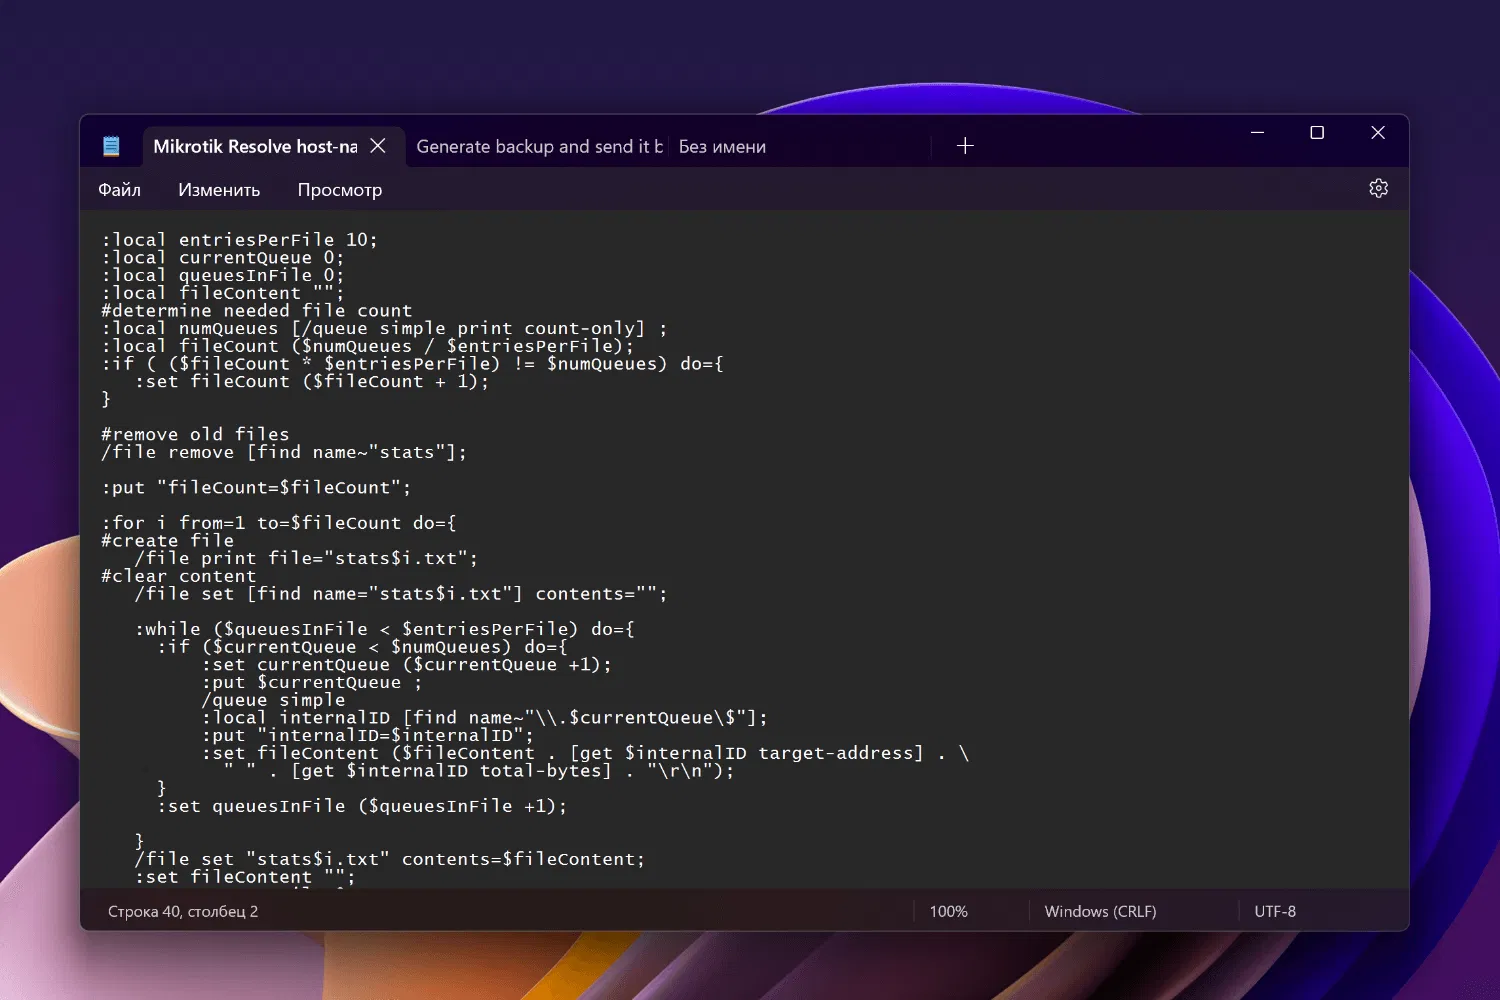The height and width of the screenshot is (1000, 1500).
Task: Open the Файл menu
Action: (119, 189)
